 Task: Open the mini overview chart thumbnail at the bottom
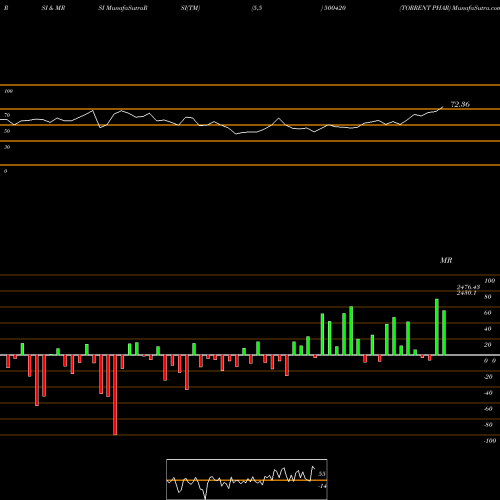click(247, 479)
